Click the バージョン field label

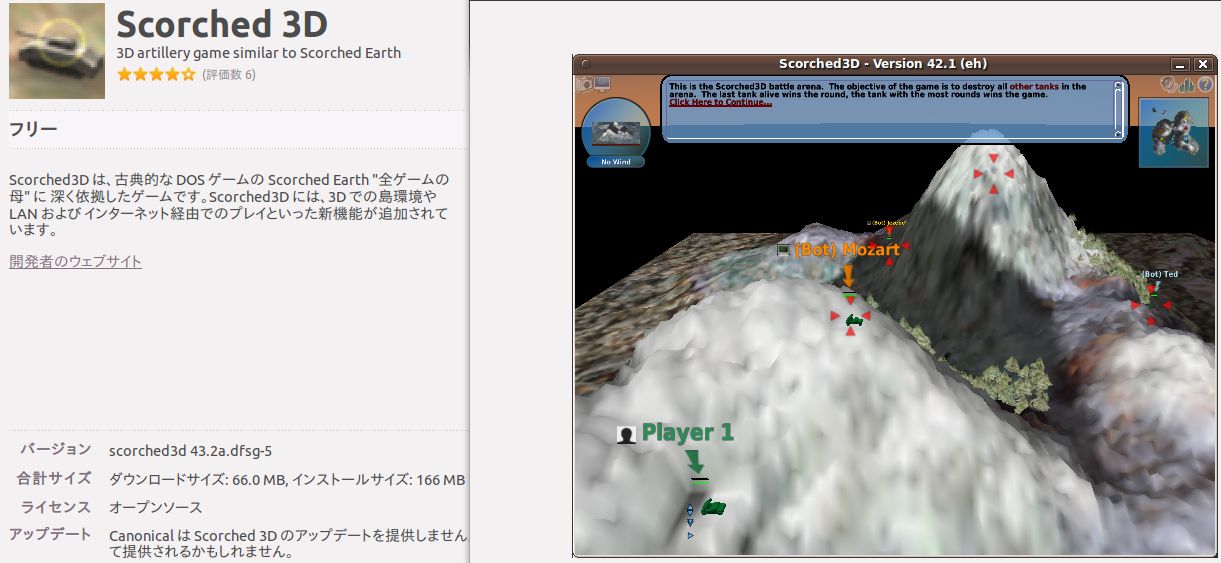pyautogui.click(x=56, y=450)
